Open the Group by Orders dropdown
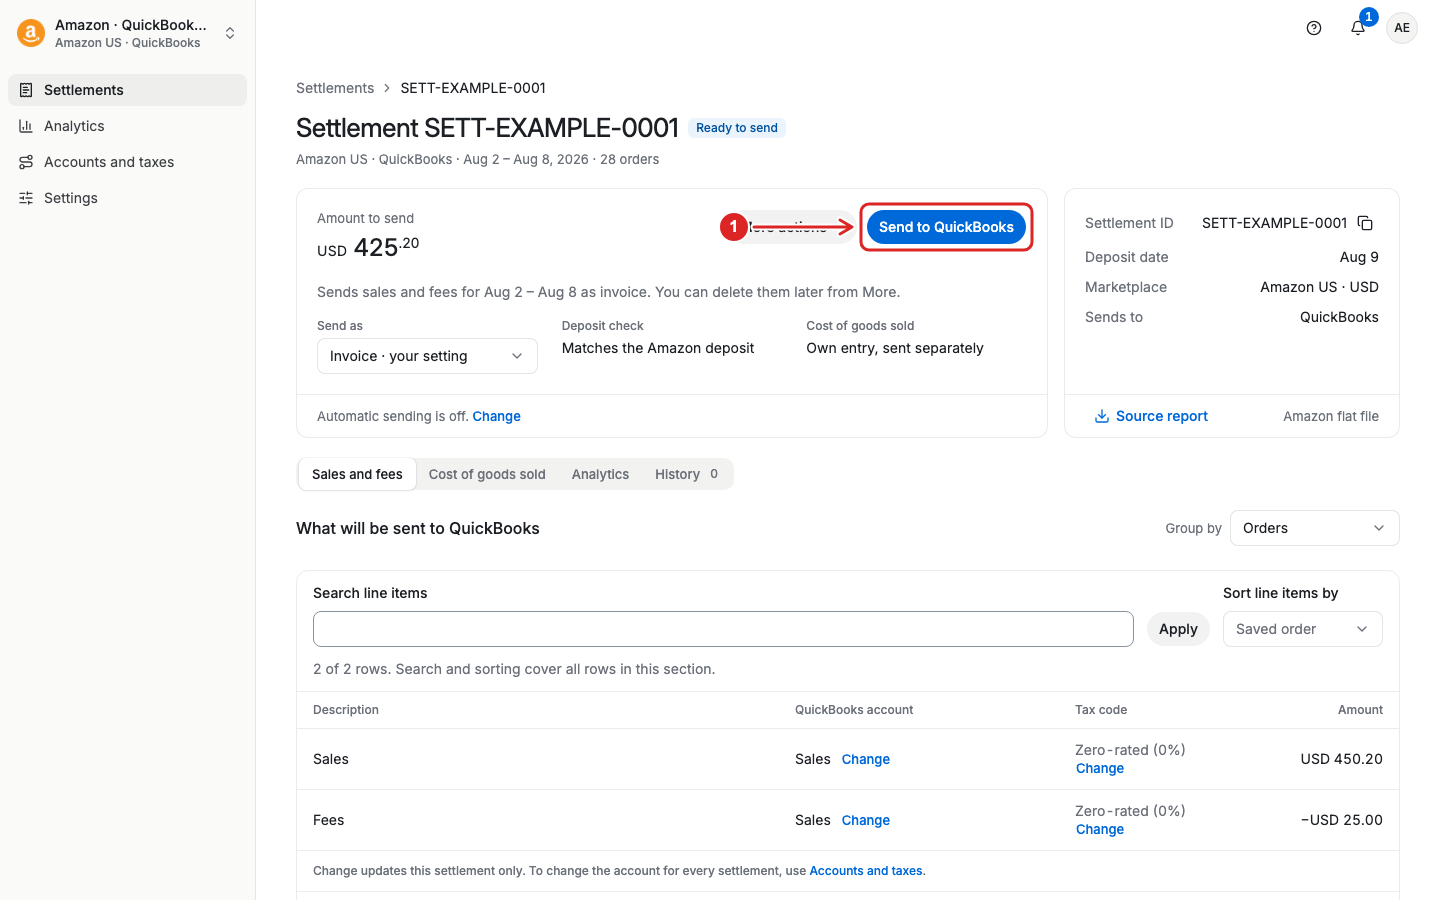1440x900 pixels. [1314, 528]
